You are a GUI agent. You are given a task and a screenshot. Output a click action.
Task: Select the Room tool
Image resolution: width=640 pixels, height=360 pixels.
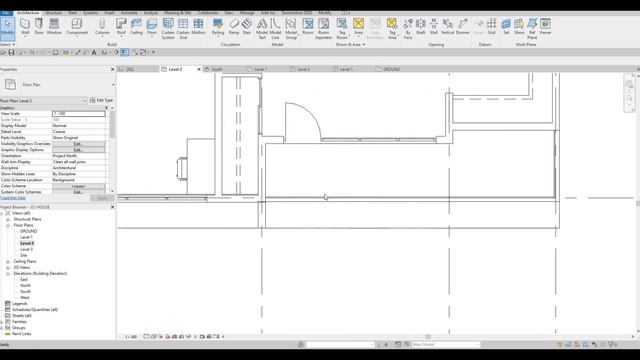[308, 27]
